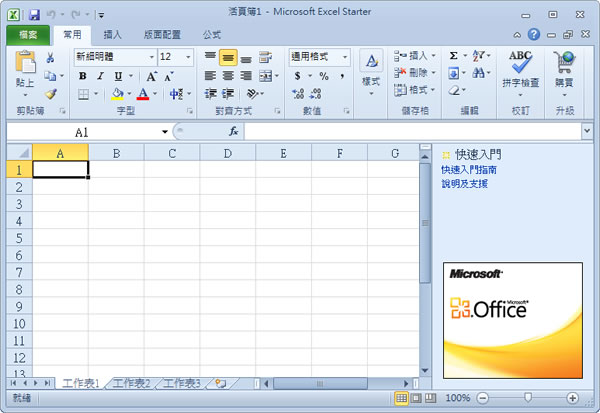Expand Delete cells dropdown

[434, 72]
